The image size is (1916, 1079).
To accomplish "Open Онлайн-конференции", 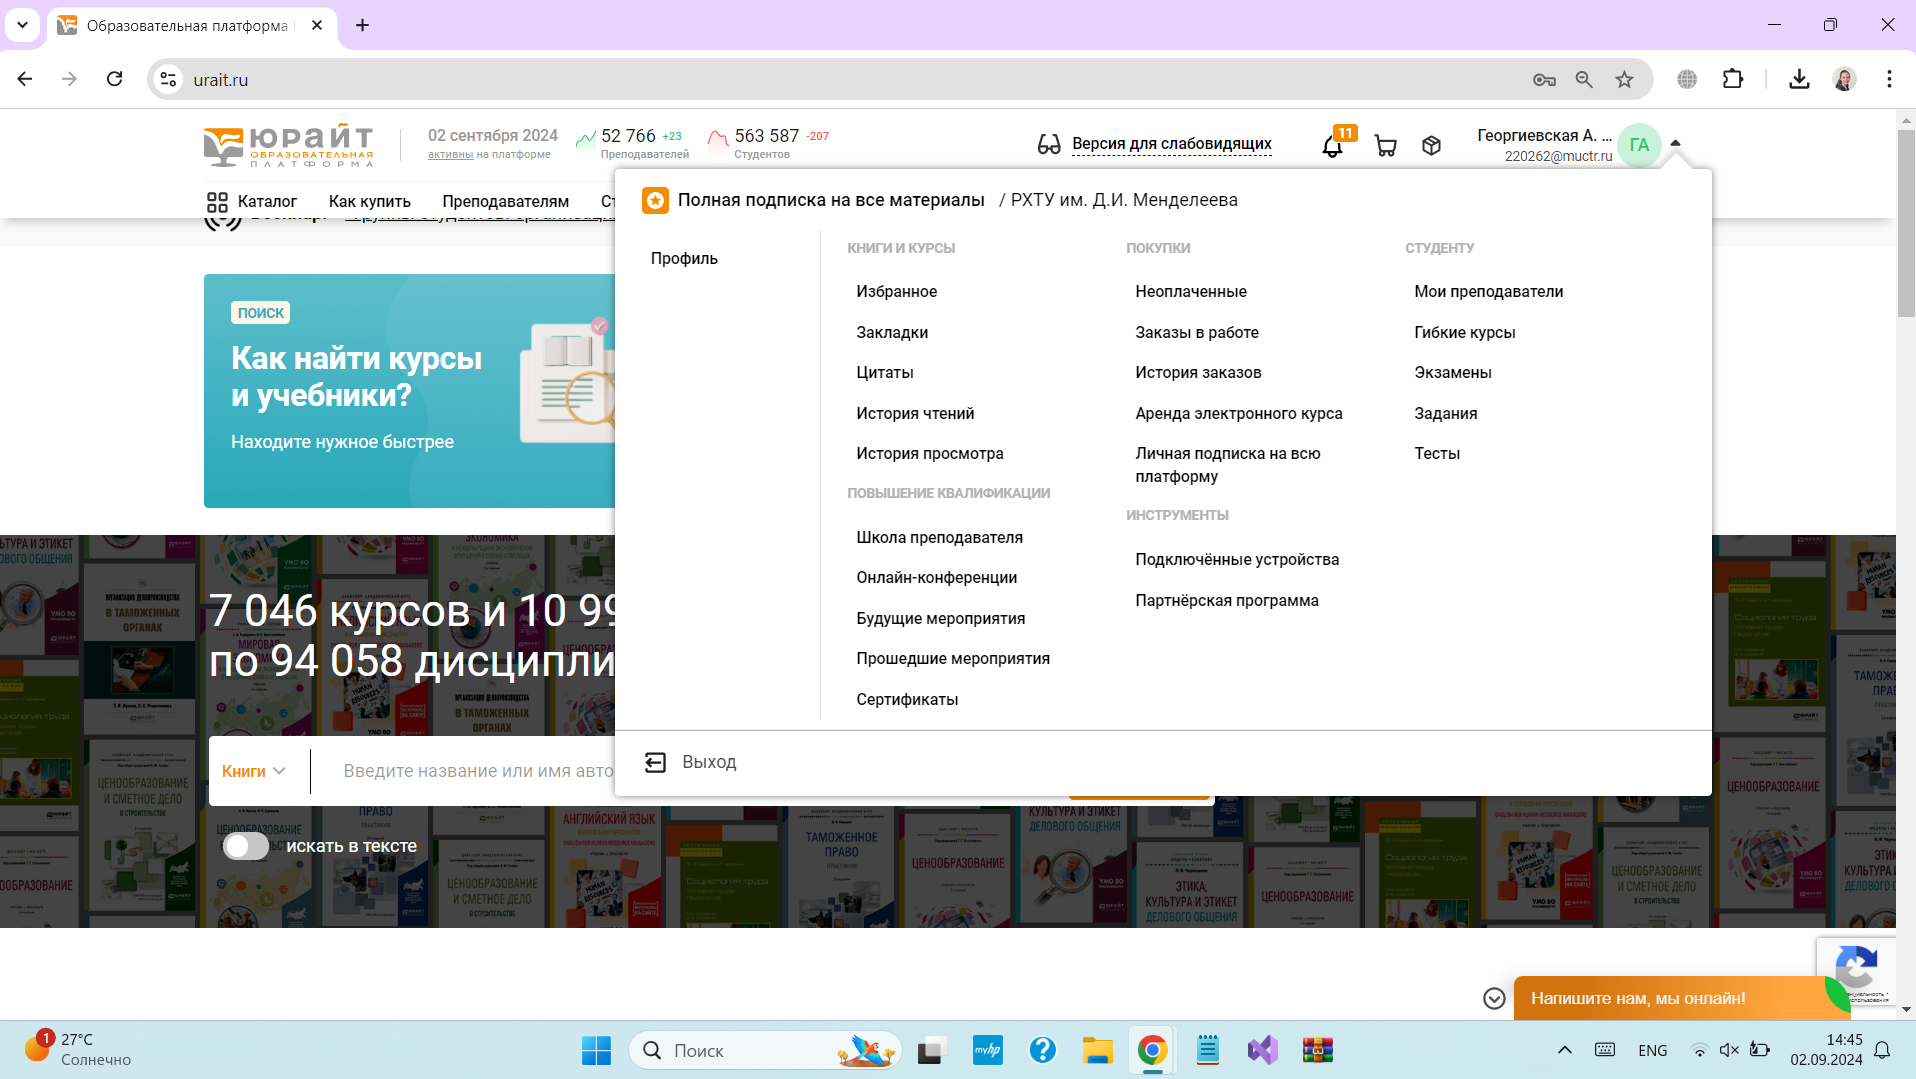I will click(x=936, y=577).
